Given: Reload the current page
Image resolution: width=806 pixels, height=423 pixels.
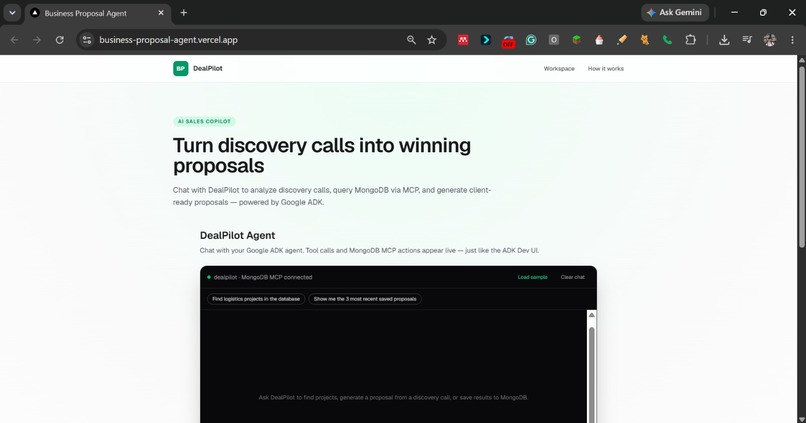Looking at the screenshot, I should click(60, 40).
